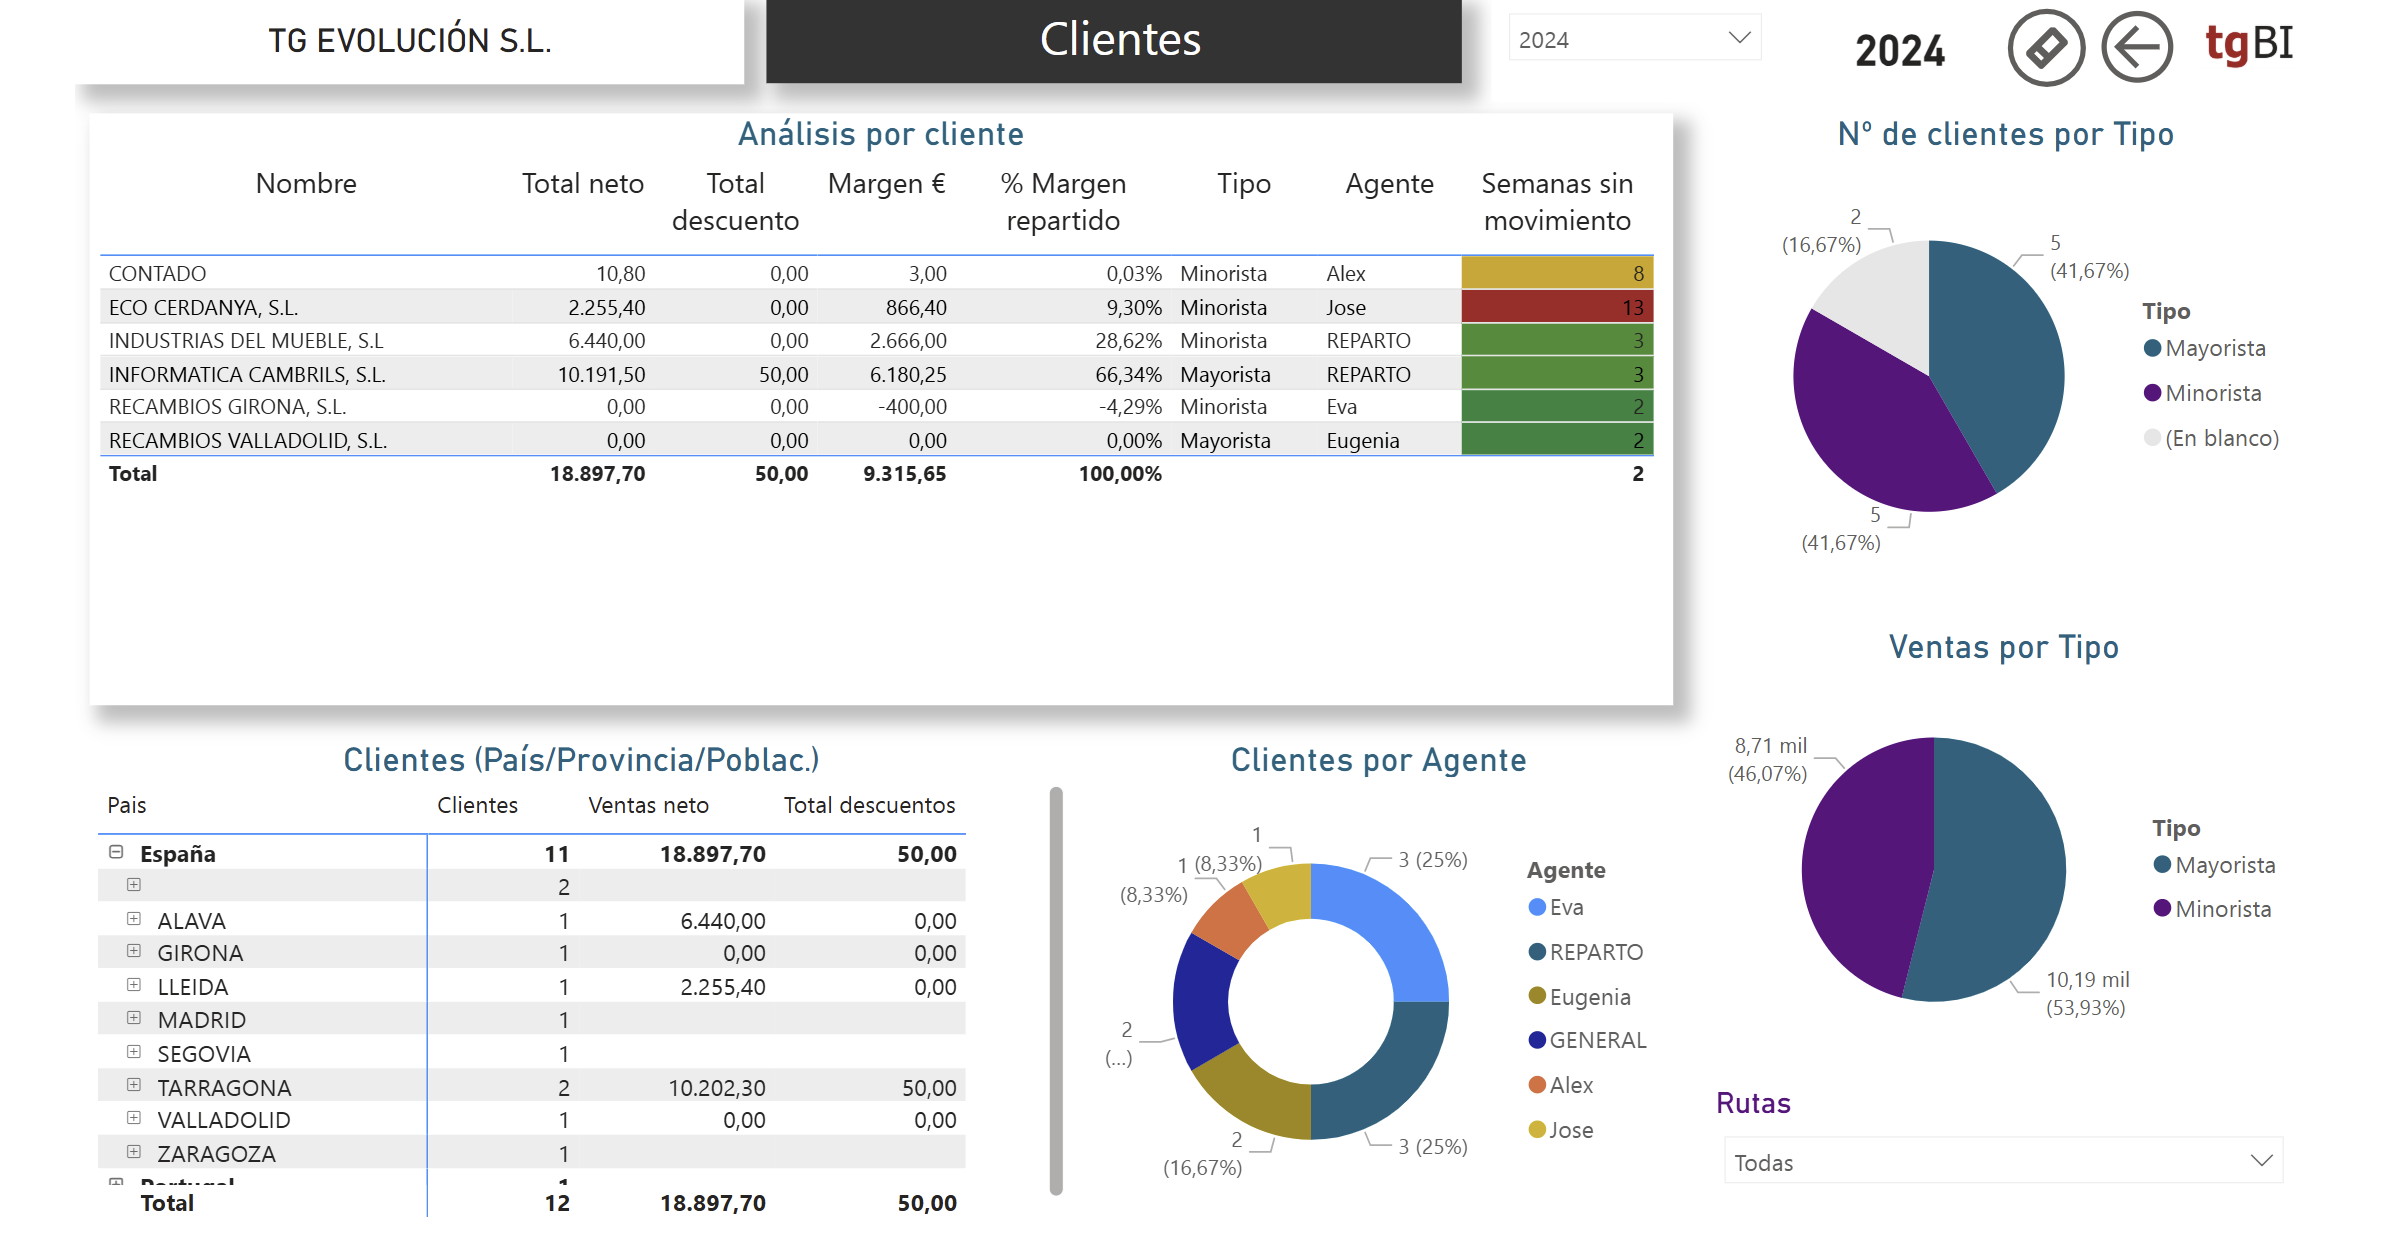Open the 2024 year dropdown
Screen dimensions: 2393x1257
[1634, 39]
